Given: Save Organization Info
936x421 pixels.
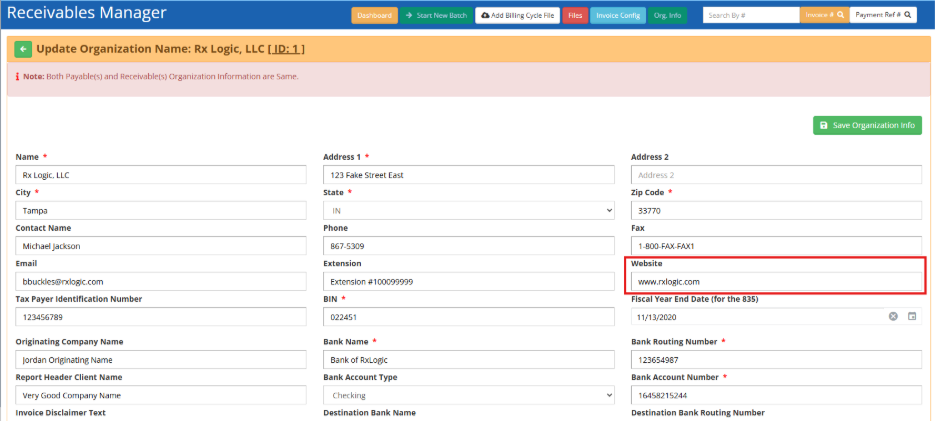Looking at the screenshot, I should pos(867,125).
